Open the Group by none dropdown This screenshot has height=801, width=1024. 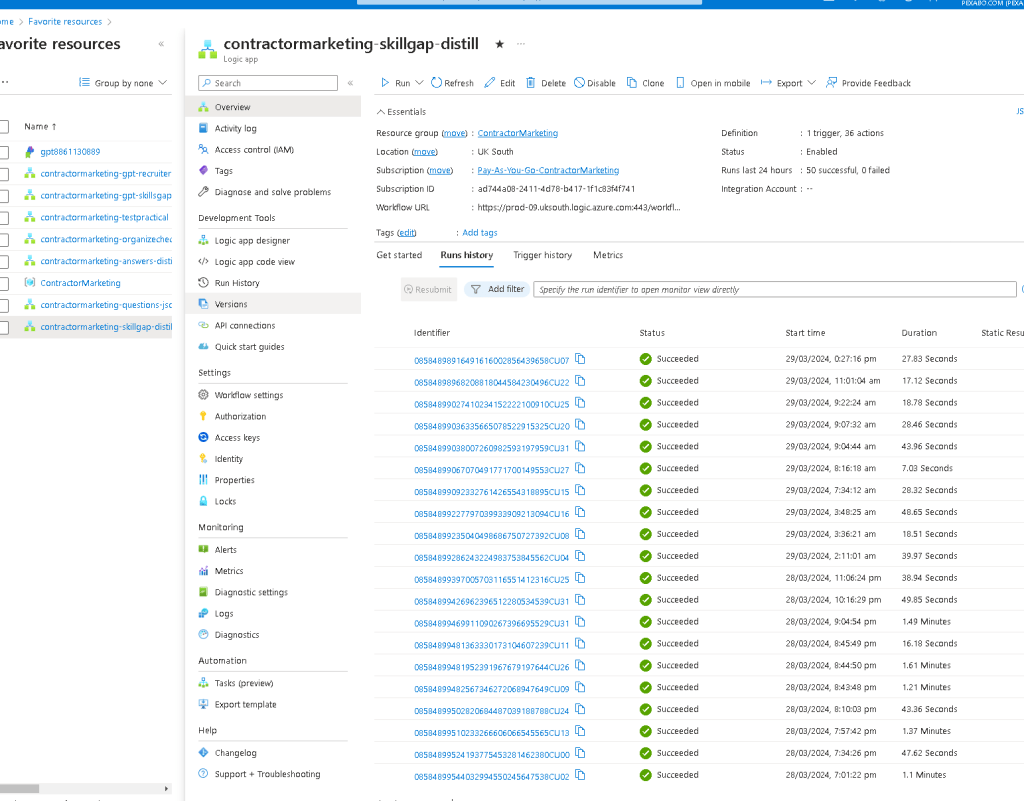[x=123, y=83]
